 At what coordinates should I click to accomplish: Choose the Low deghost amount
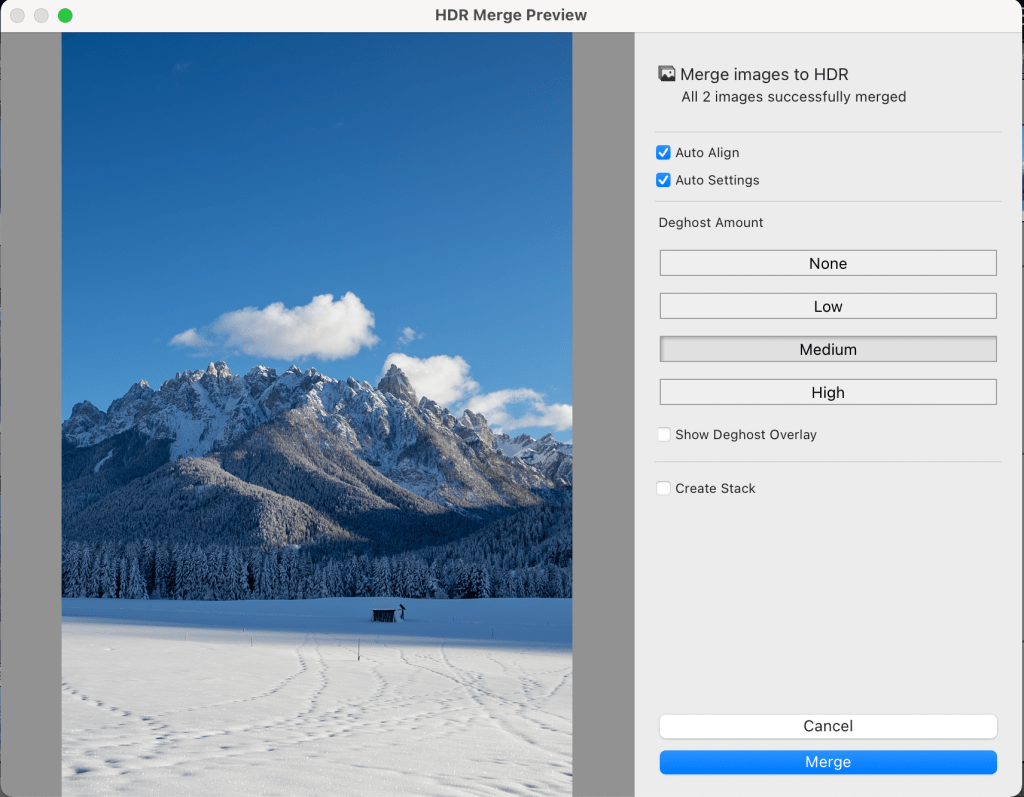pyautogui.click(x=828, y=306)
